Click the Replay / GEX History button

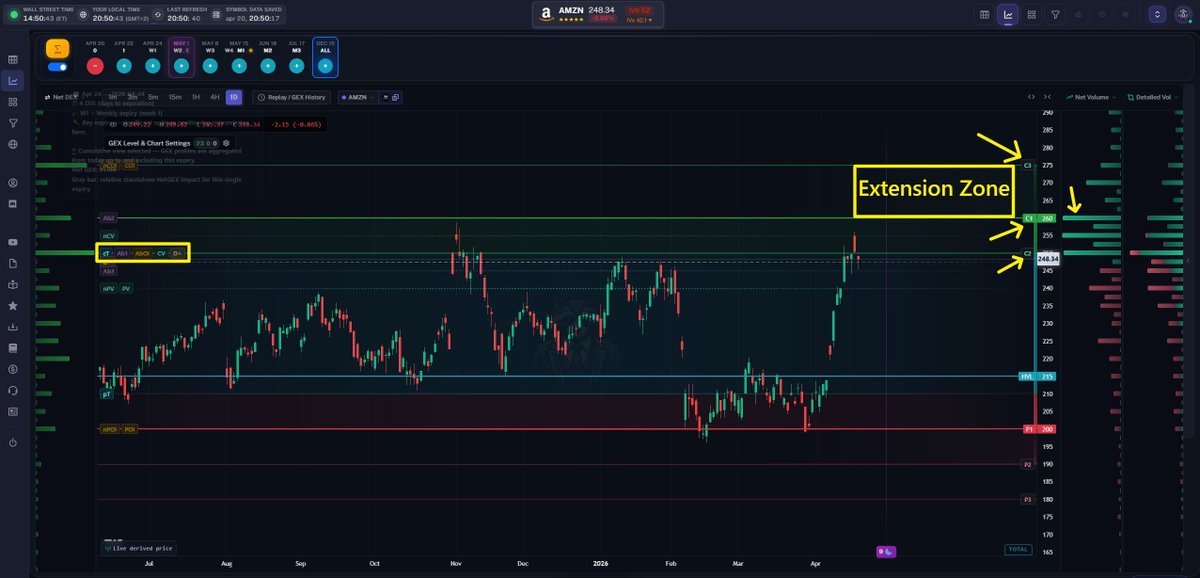(291, 97)
